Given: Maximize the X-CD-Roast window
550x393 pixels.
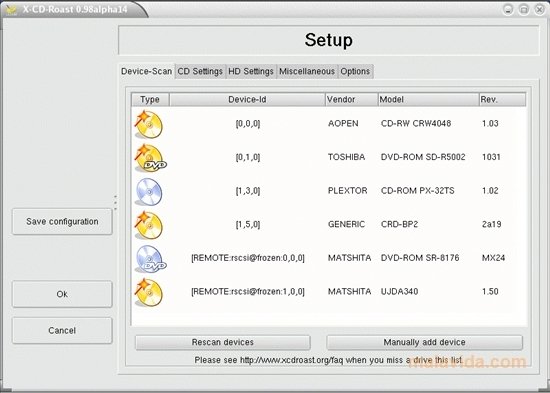Looking at the screenshot, I should tap(524, 9).
